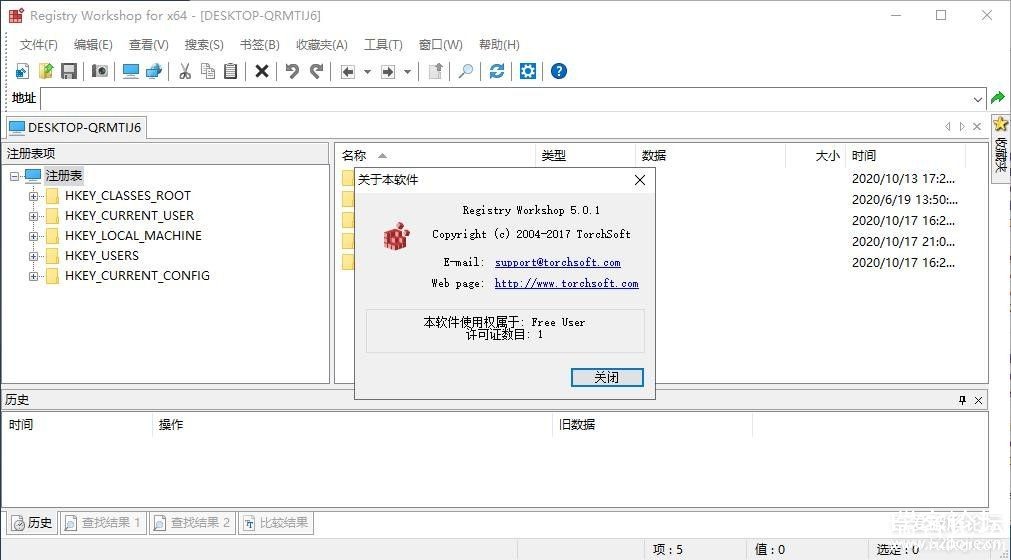Expand HKEY_CURRENT_CONFIG node
The width and height of the screenshot is (1011, 560).
point(34,276)
